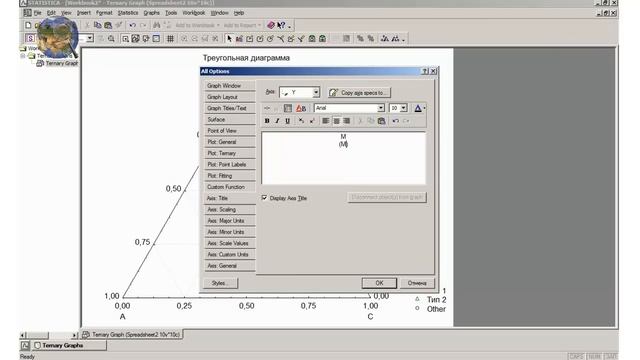Click Paste icon in the main toolbar
Image resolution: width=640 pixels, height=360 pixels.
click(108, 25)
